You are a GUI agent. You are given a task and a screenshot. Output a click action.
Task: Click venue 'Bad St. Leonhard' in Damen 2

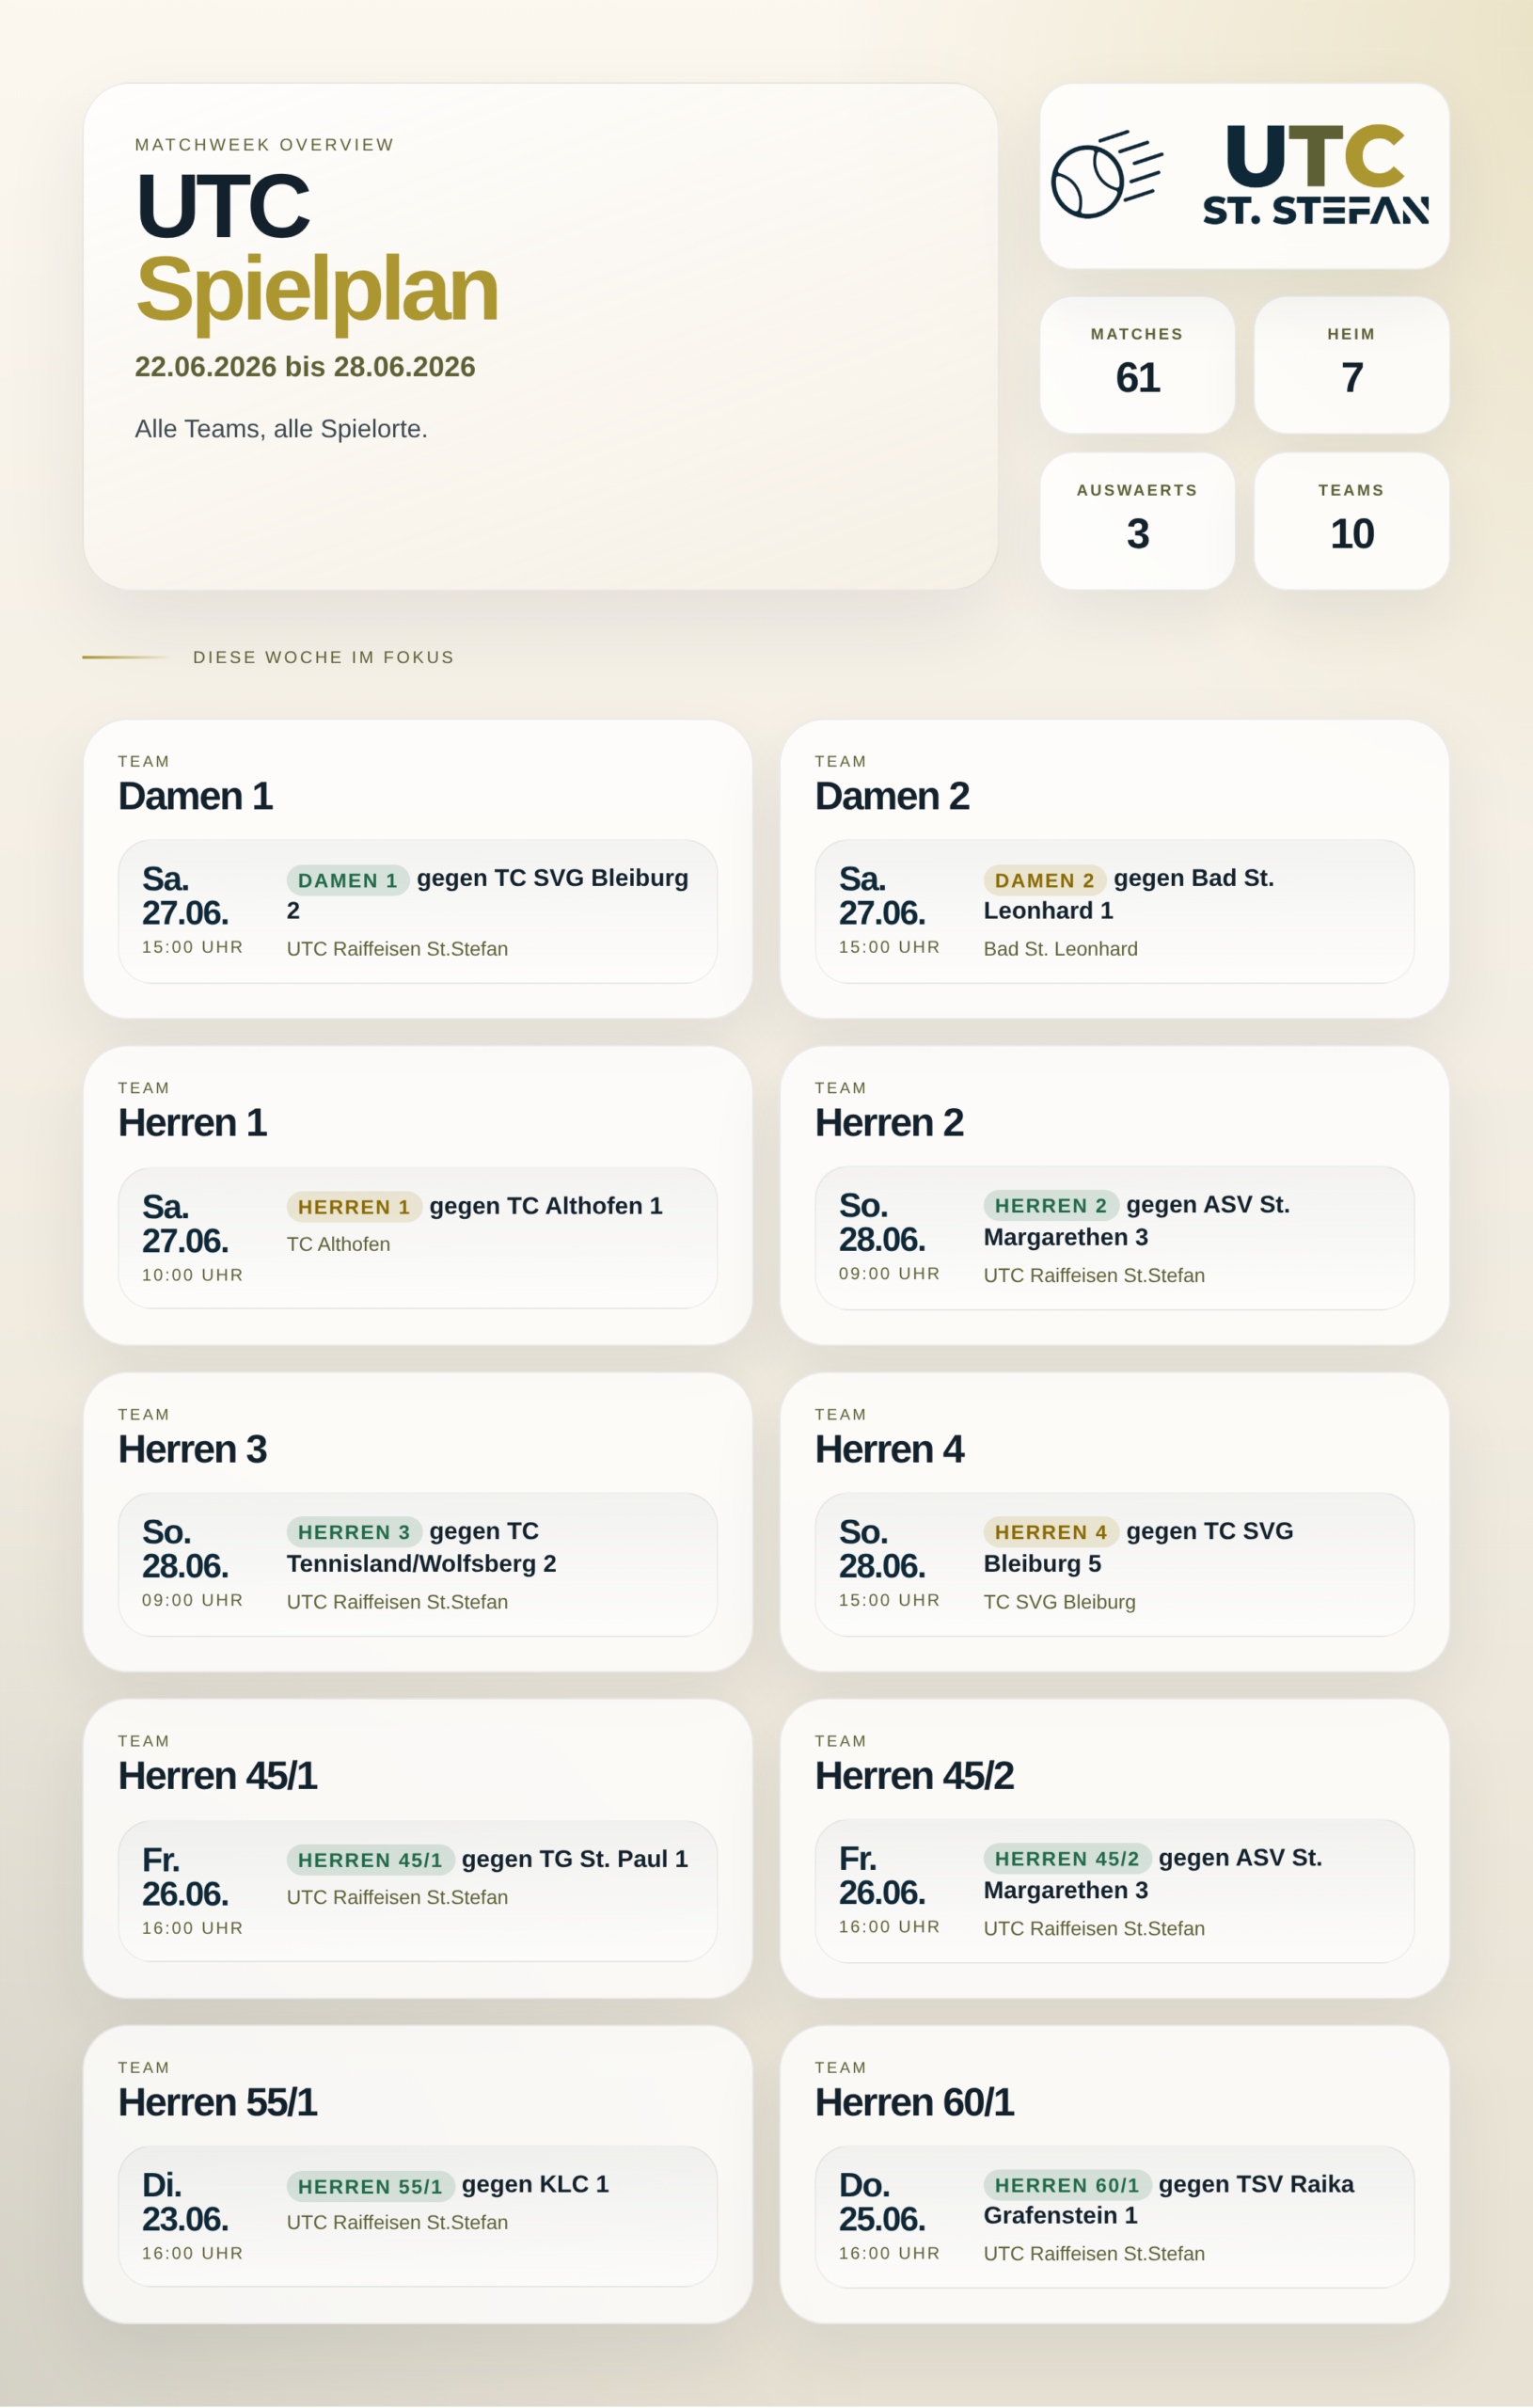pos(1061,949)
